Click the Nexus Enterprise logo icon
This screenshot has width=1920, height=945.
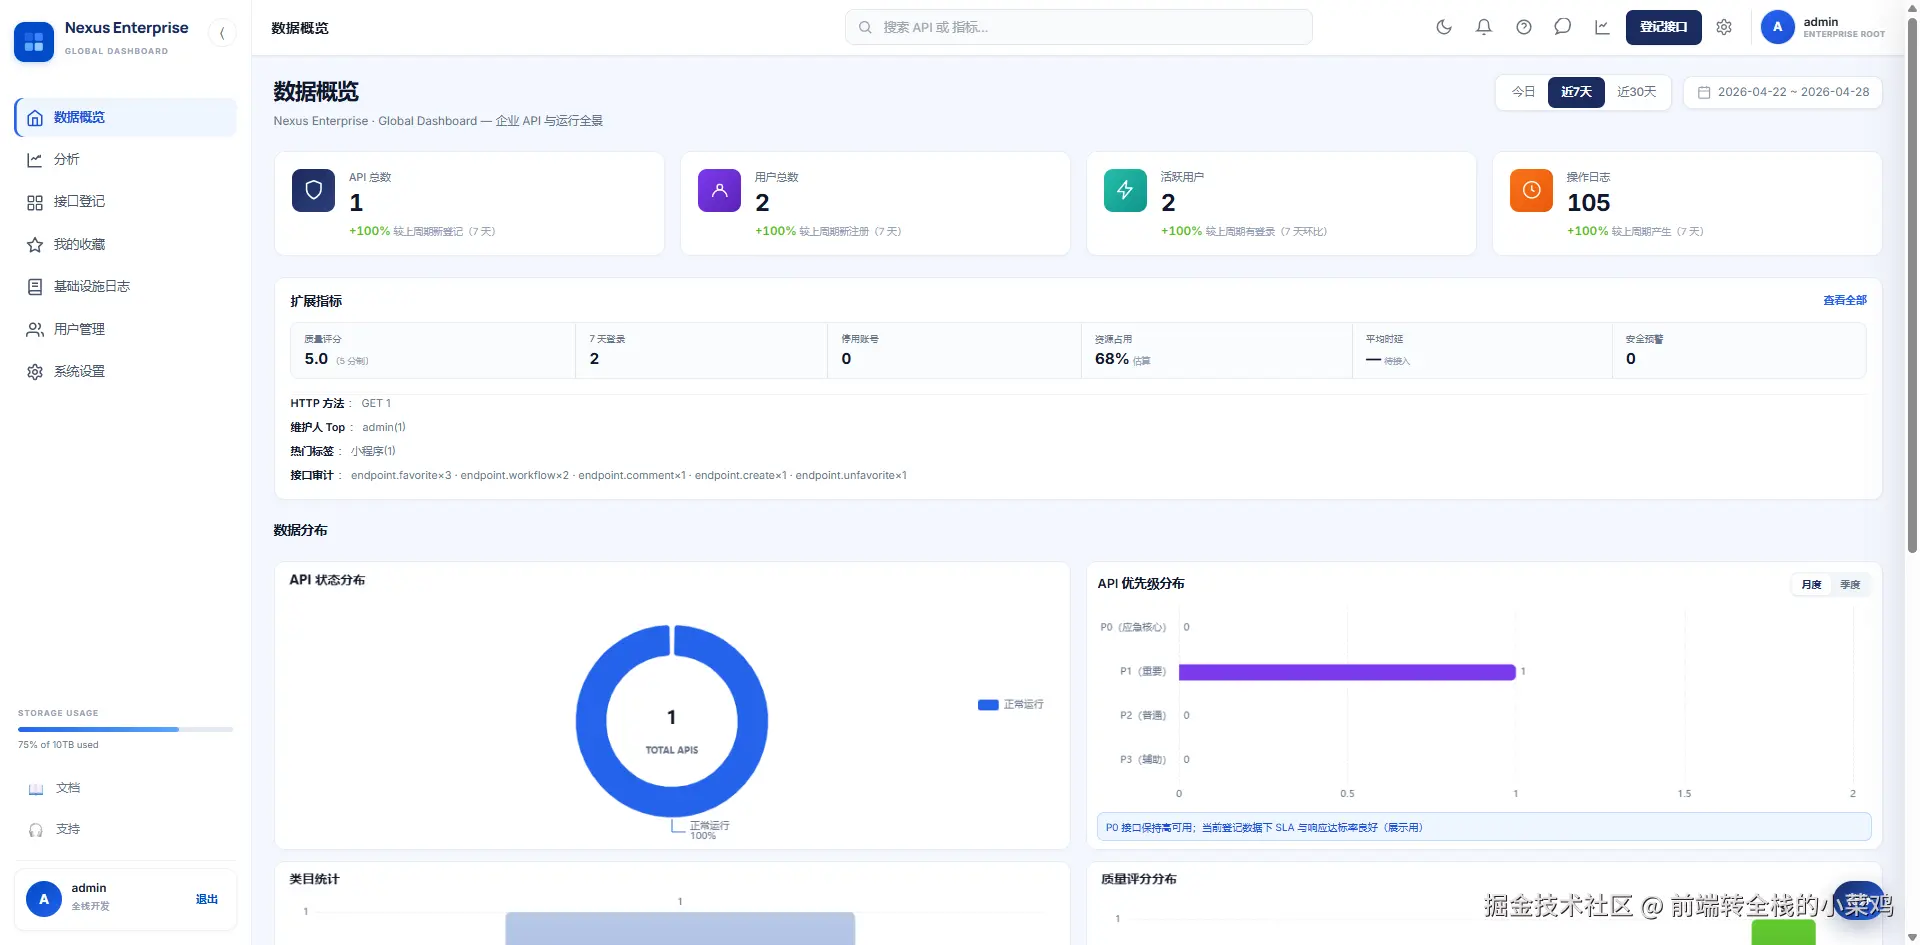tap(34, 42)
